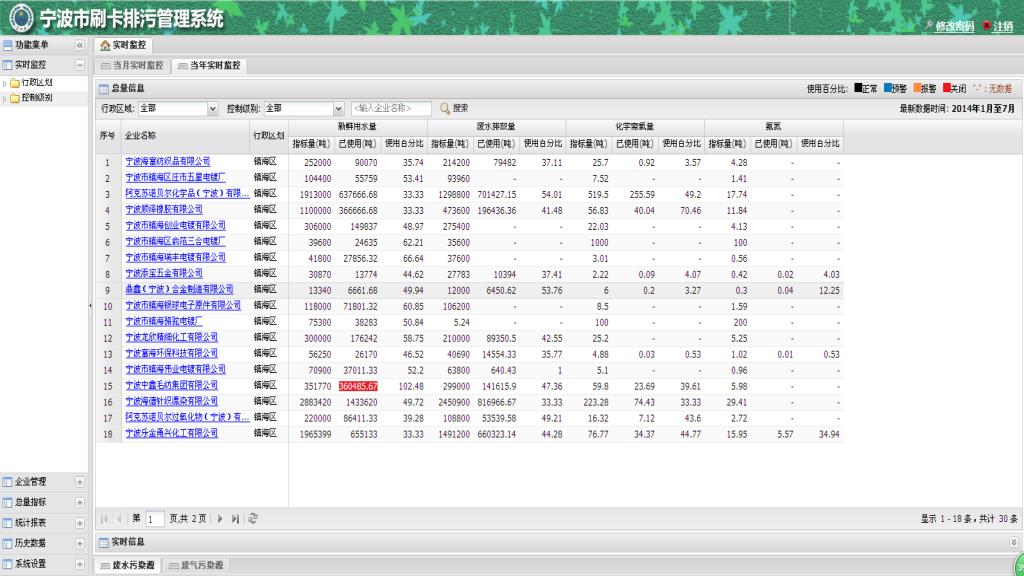Expand the 总量指标 section with plus
1024x576 pixels.
pyautogui.click(x=80, y=502)
